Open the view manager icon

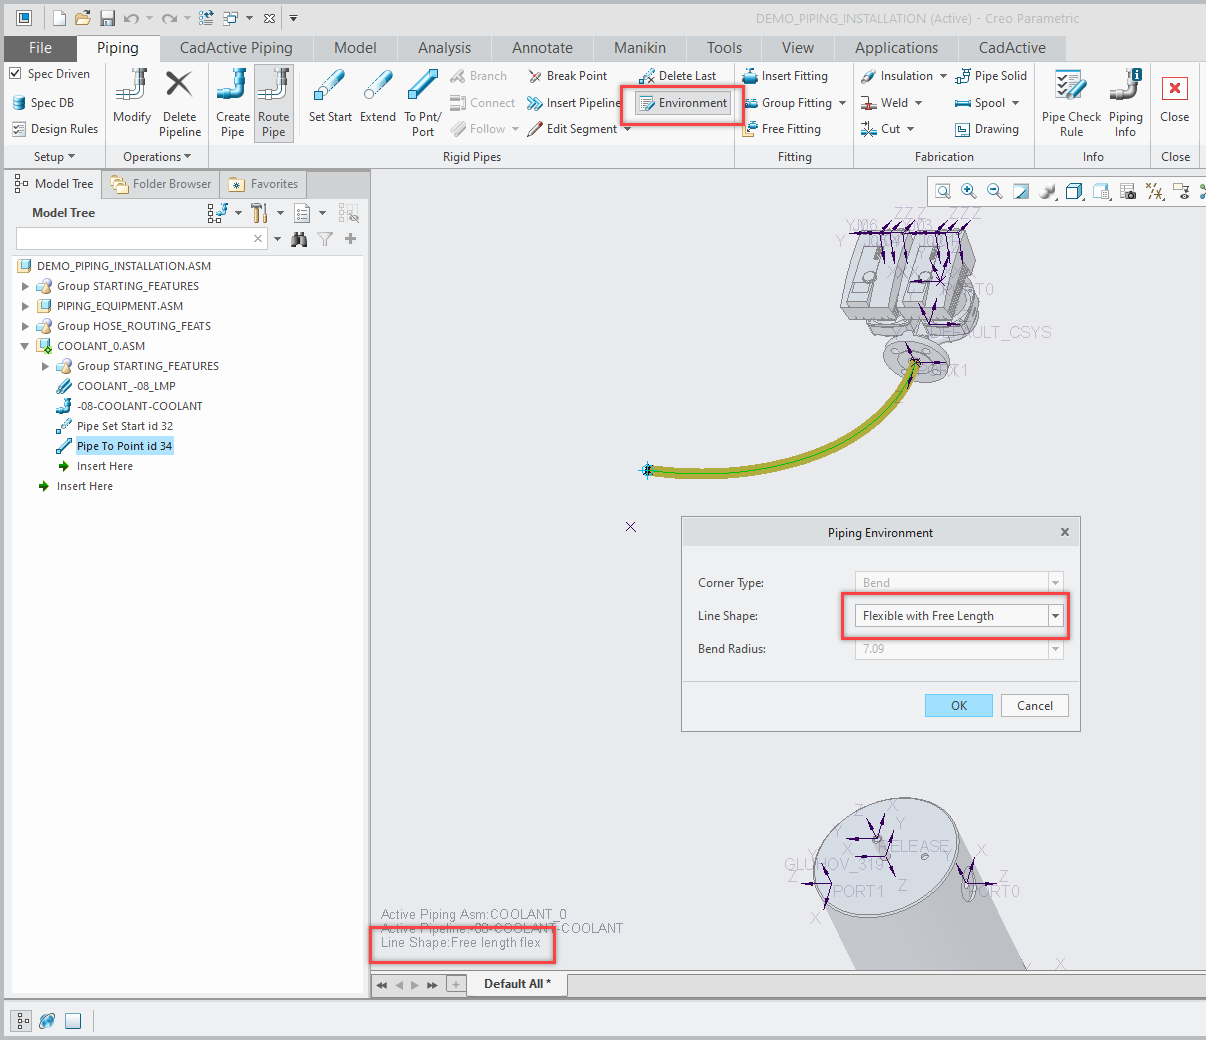pos(1128,192)
